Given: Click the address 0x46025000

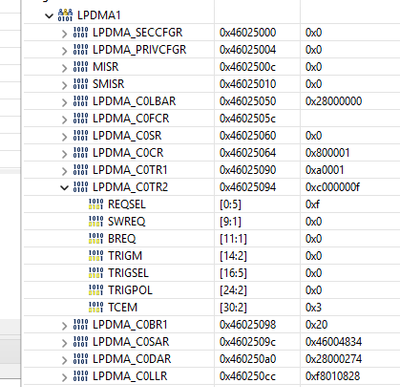Looking at the screenshot, I should pyautogui.click(x=248, y=32).
